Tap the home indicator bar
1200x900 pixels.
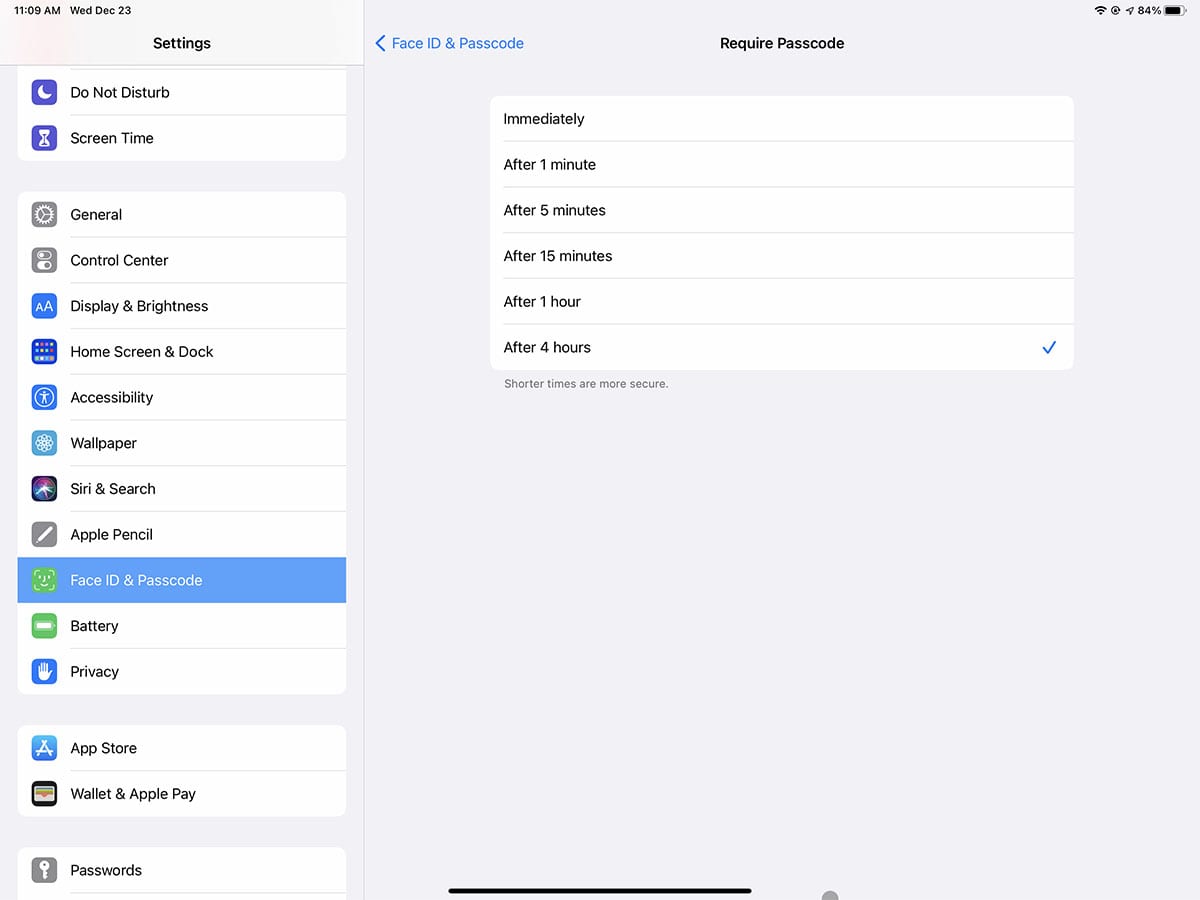click(x=600, y=890)
